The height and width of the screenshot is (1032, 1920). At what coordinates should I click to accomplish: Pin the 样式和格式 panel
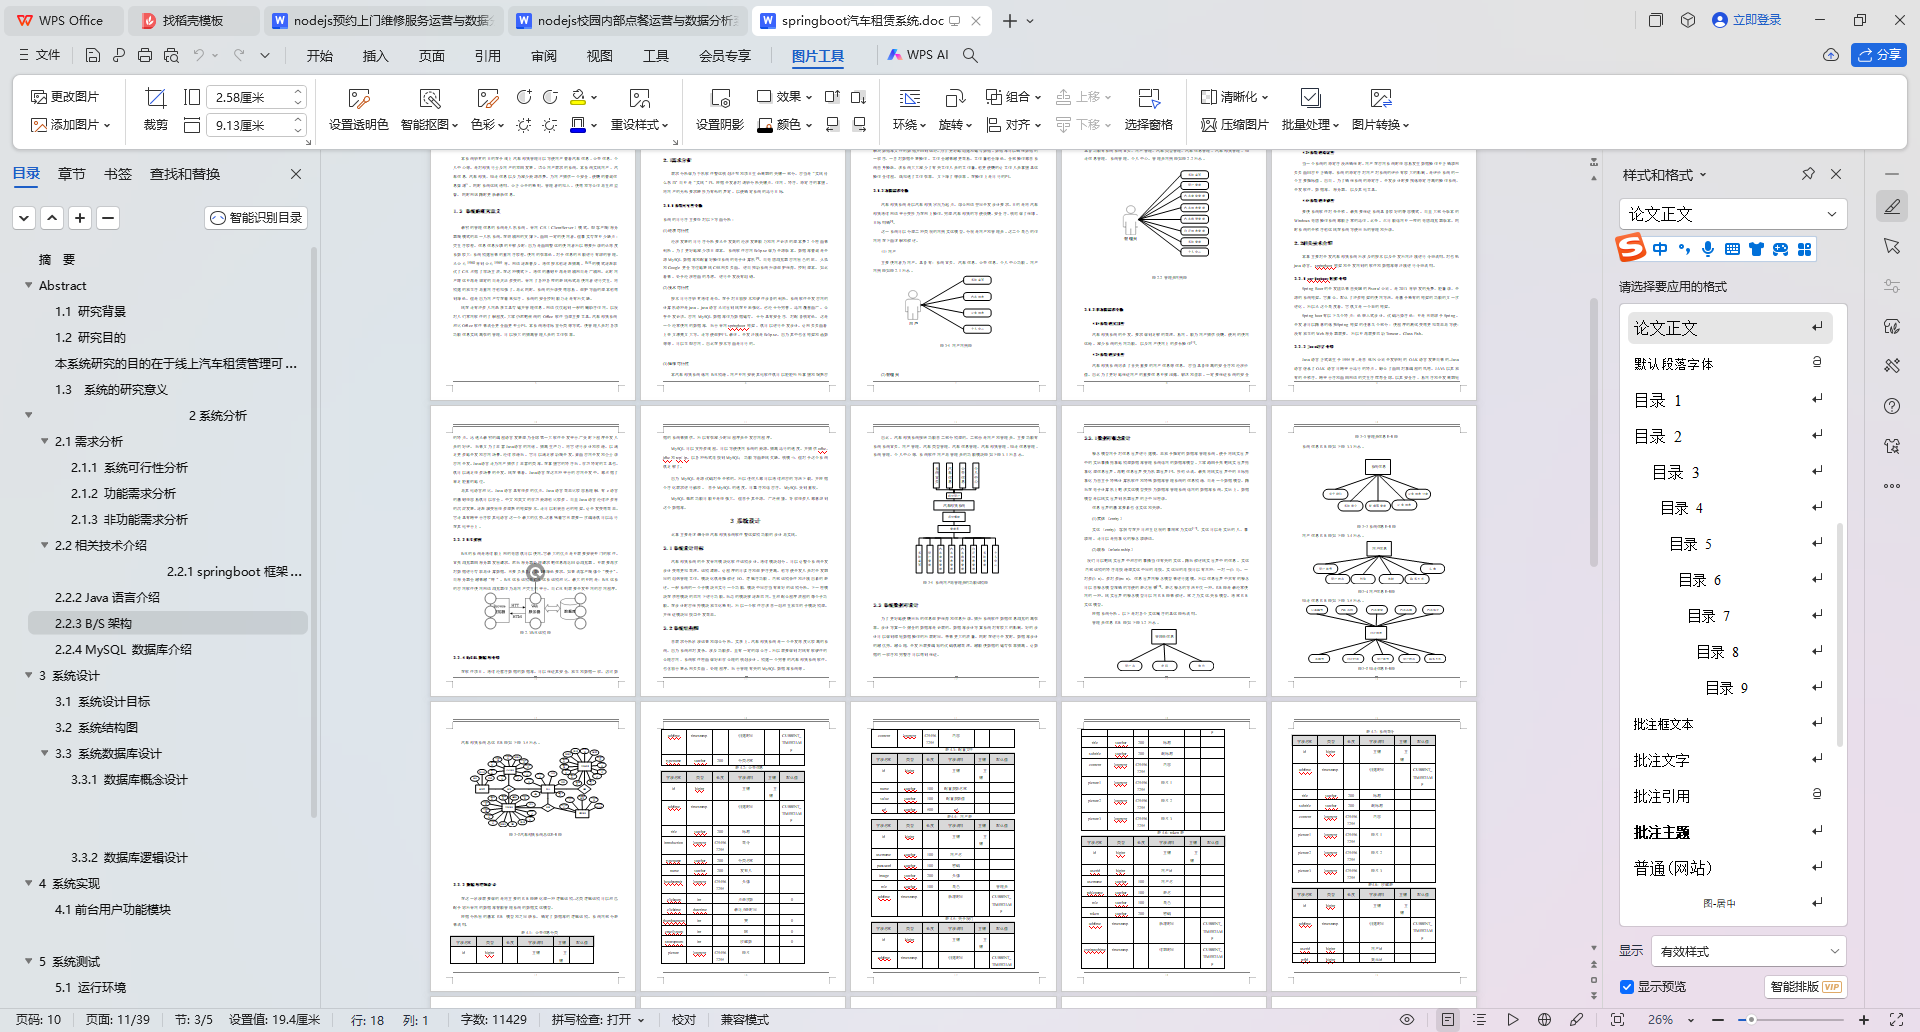(1808, 174)
